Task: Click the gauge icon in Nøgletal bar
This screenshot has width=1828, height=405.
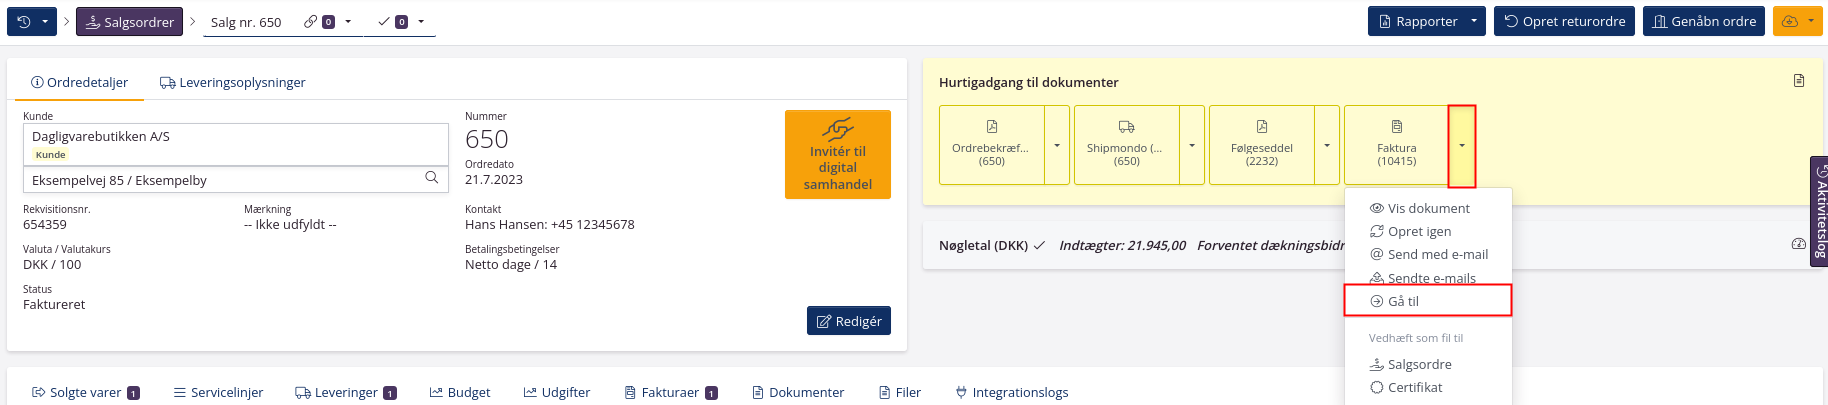Action: pos(1799,244)
